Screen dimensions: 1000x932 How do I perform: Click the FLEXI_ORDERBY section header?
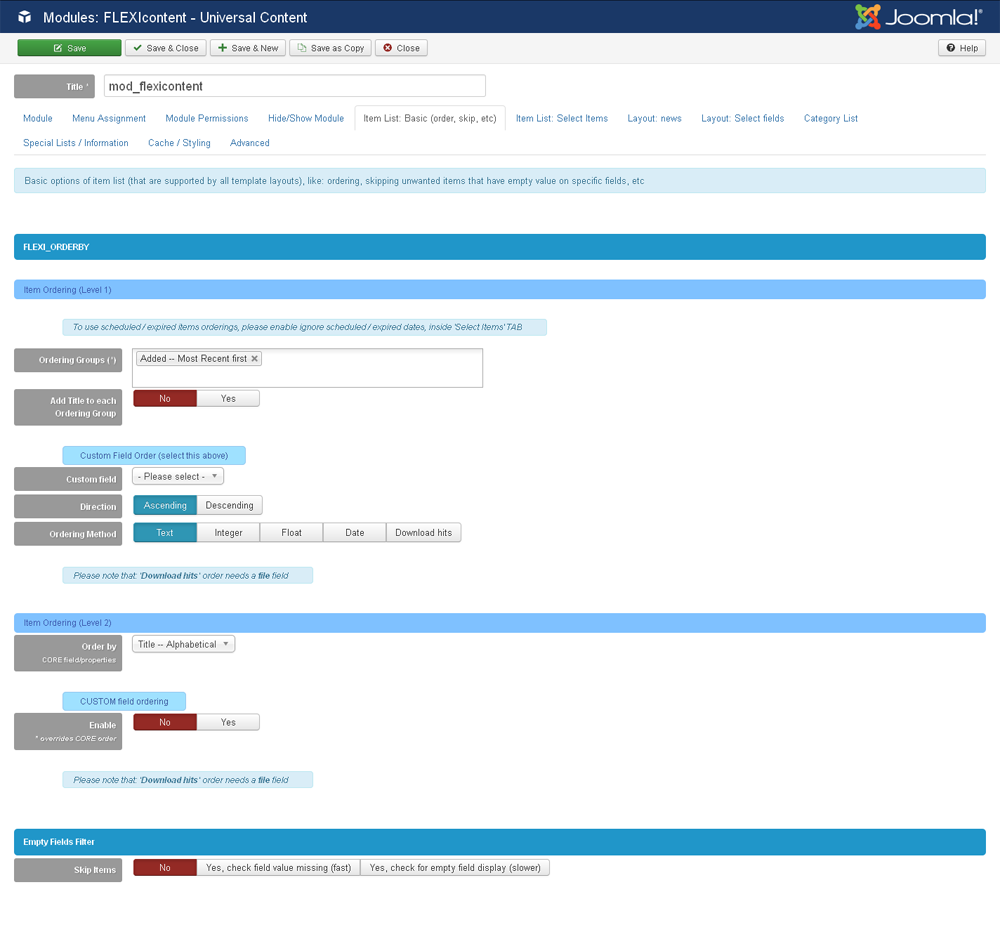tap(500, 247)
